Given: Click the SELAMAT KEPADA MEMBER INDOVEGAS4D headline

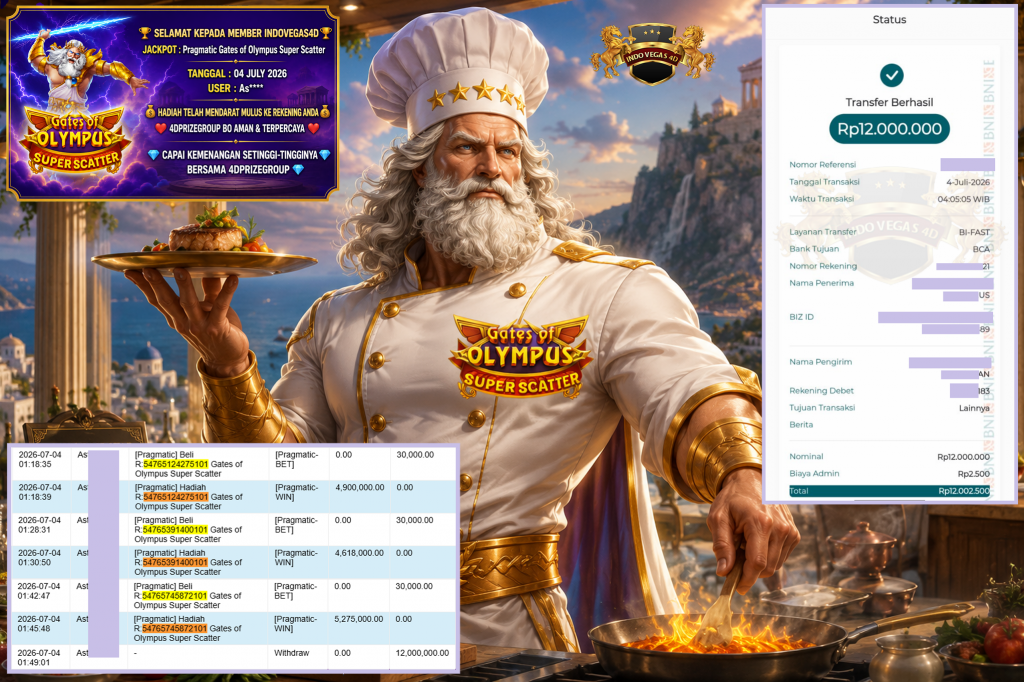Looking at the screenshot, I should coord(235,33).
